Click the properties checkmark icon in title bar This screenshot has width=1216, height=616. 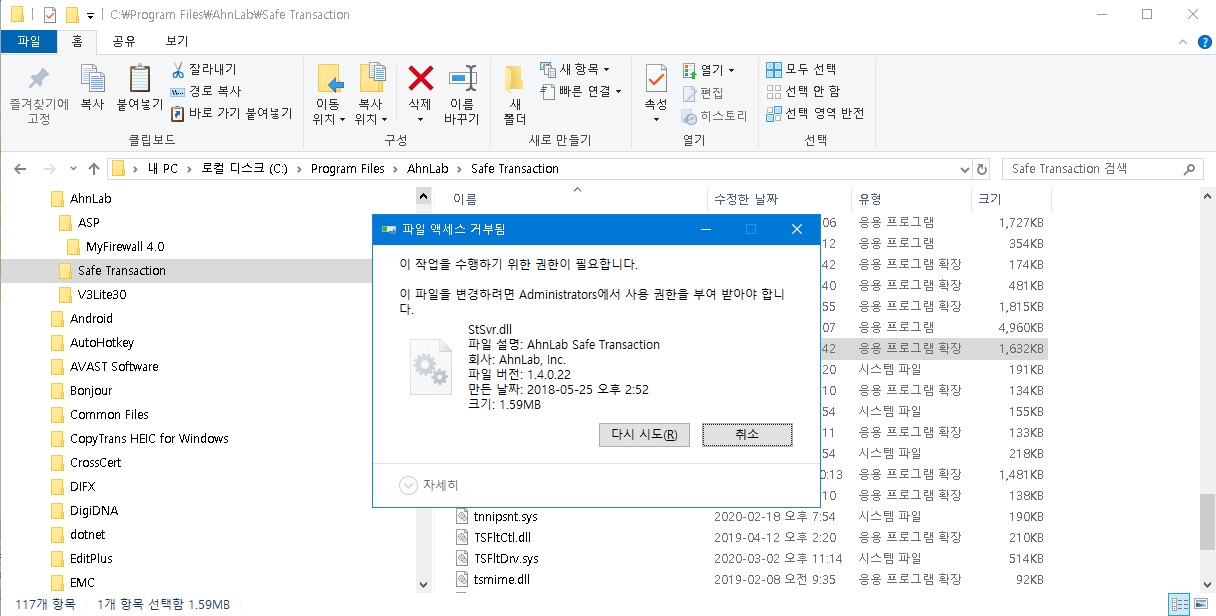point(50,15)
